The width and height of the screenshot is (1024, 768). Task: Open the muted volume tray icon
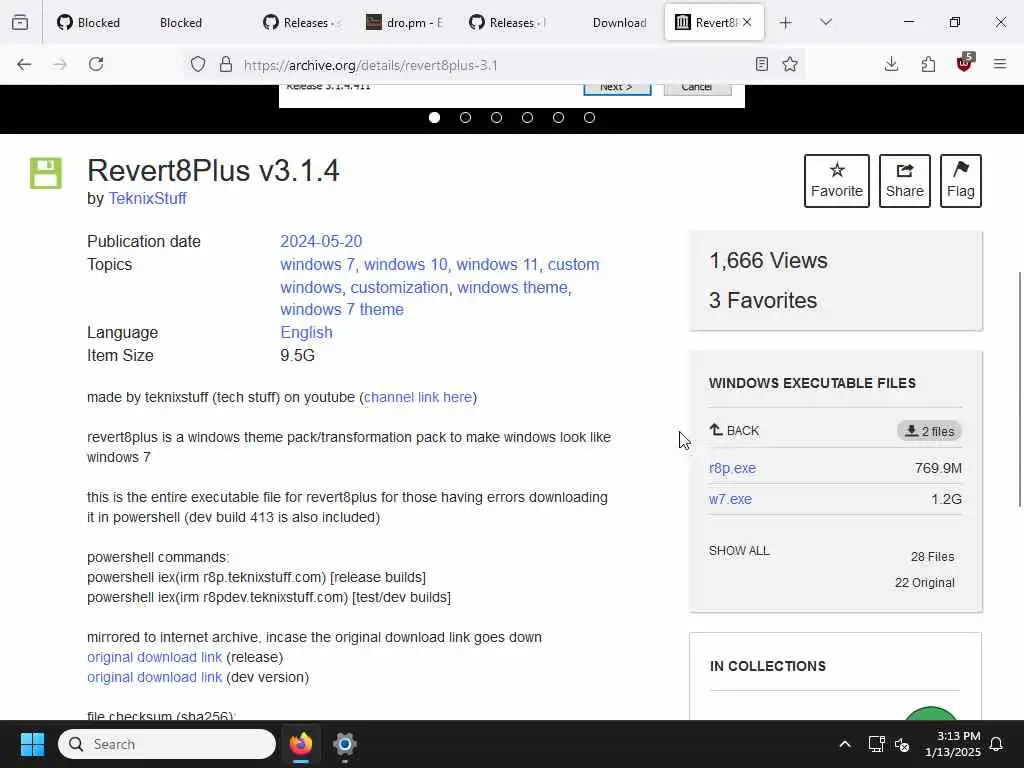(902, 744)
